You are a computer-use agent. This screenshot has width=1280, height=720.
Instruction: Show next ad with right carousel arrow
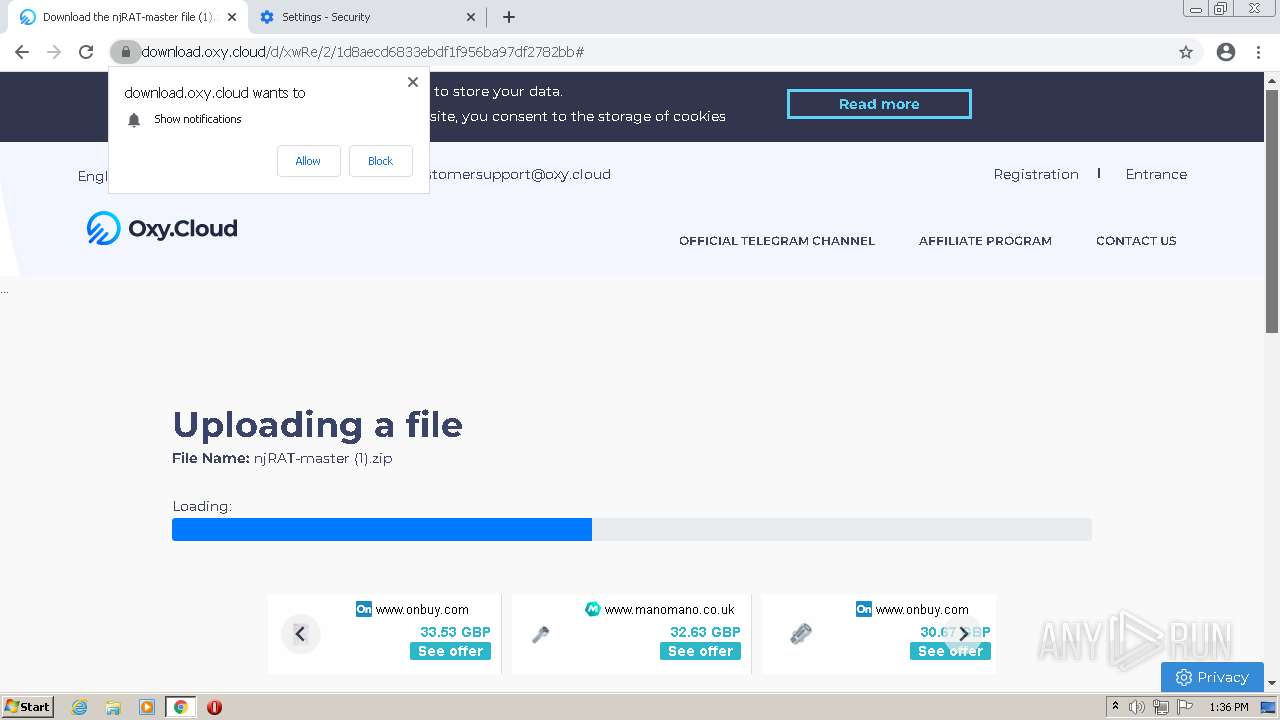pos(963,634)
